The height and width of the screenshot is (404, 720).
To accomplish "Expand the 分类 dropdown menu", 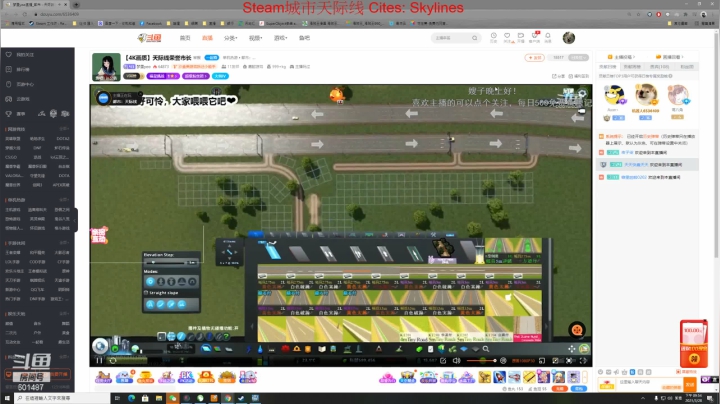I will [x=231, y=38].
